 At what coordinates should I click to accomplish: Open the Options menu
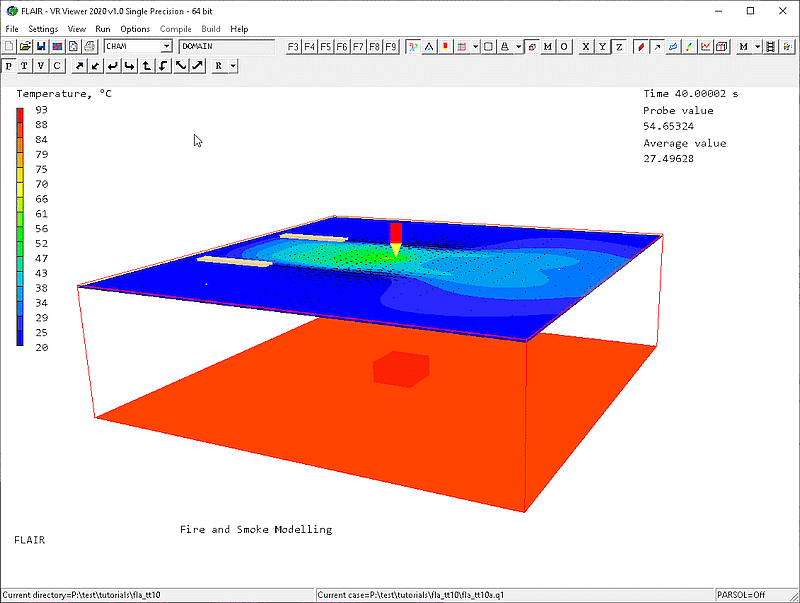135,29
